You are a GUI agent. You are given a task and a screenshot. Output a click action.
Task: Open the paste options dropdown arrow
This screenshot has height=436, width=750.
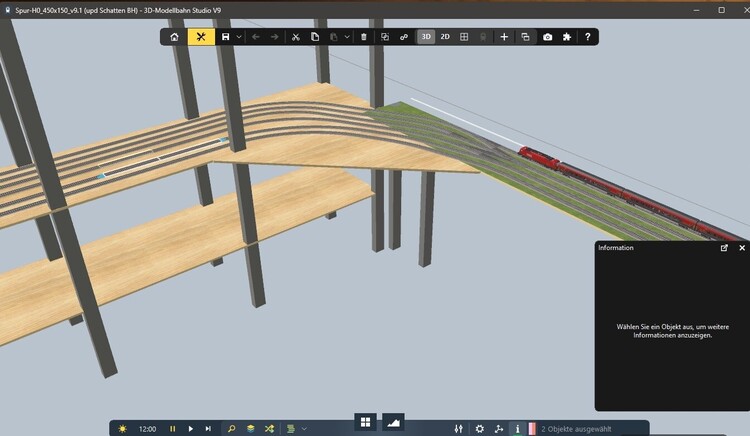tap(347, 37)
